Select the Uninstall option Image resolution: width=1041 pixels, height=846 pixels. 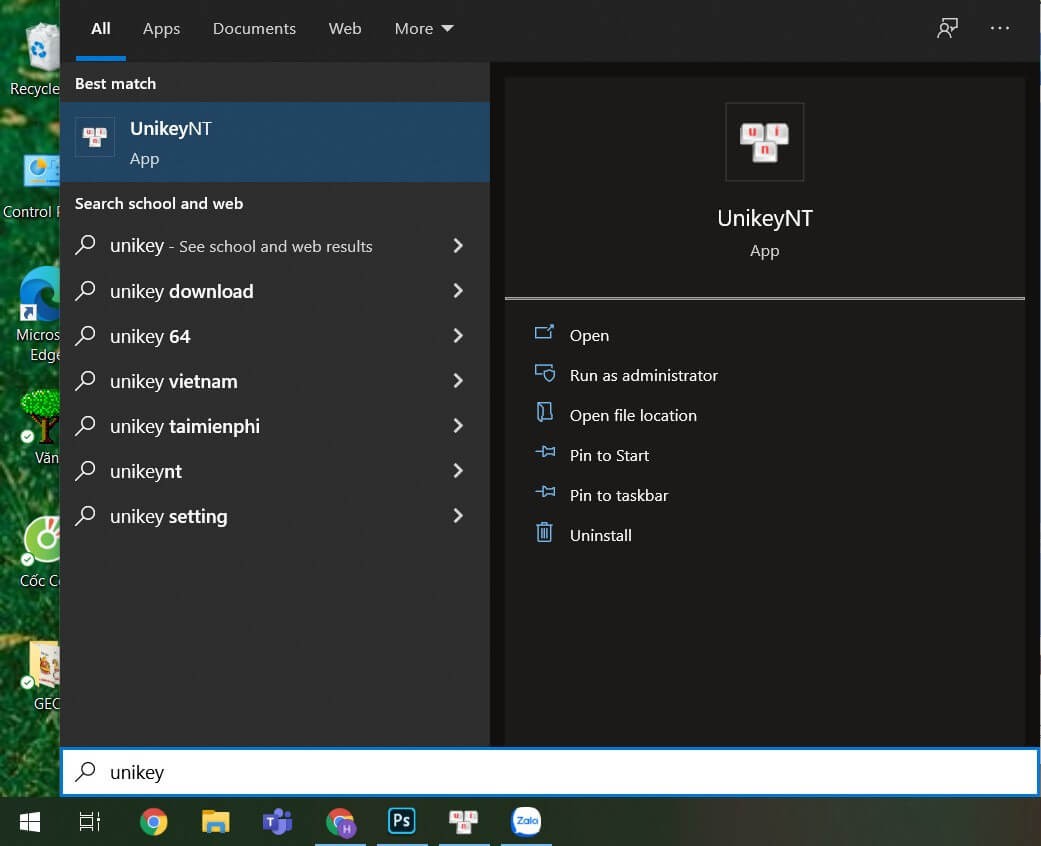click(x=600, y=535)
